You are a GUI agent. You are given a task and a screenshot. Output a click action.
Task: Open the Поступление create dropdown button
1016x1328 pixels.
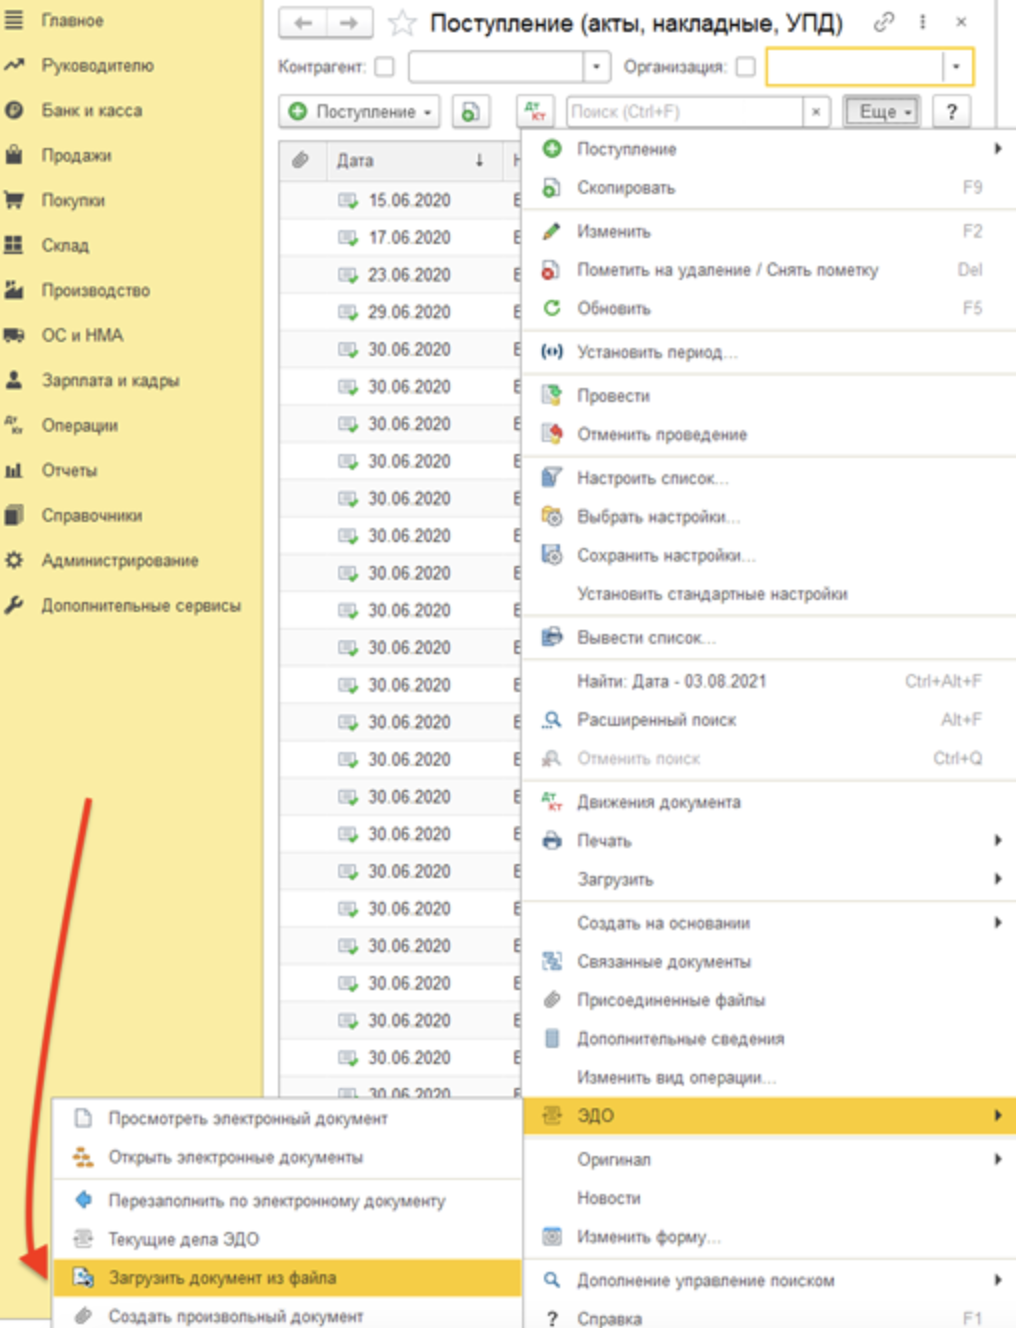(360, 111)
